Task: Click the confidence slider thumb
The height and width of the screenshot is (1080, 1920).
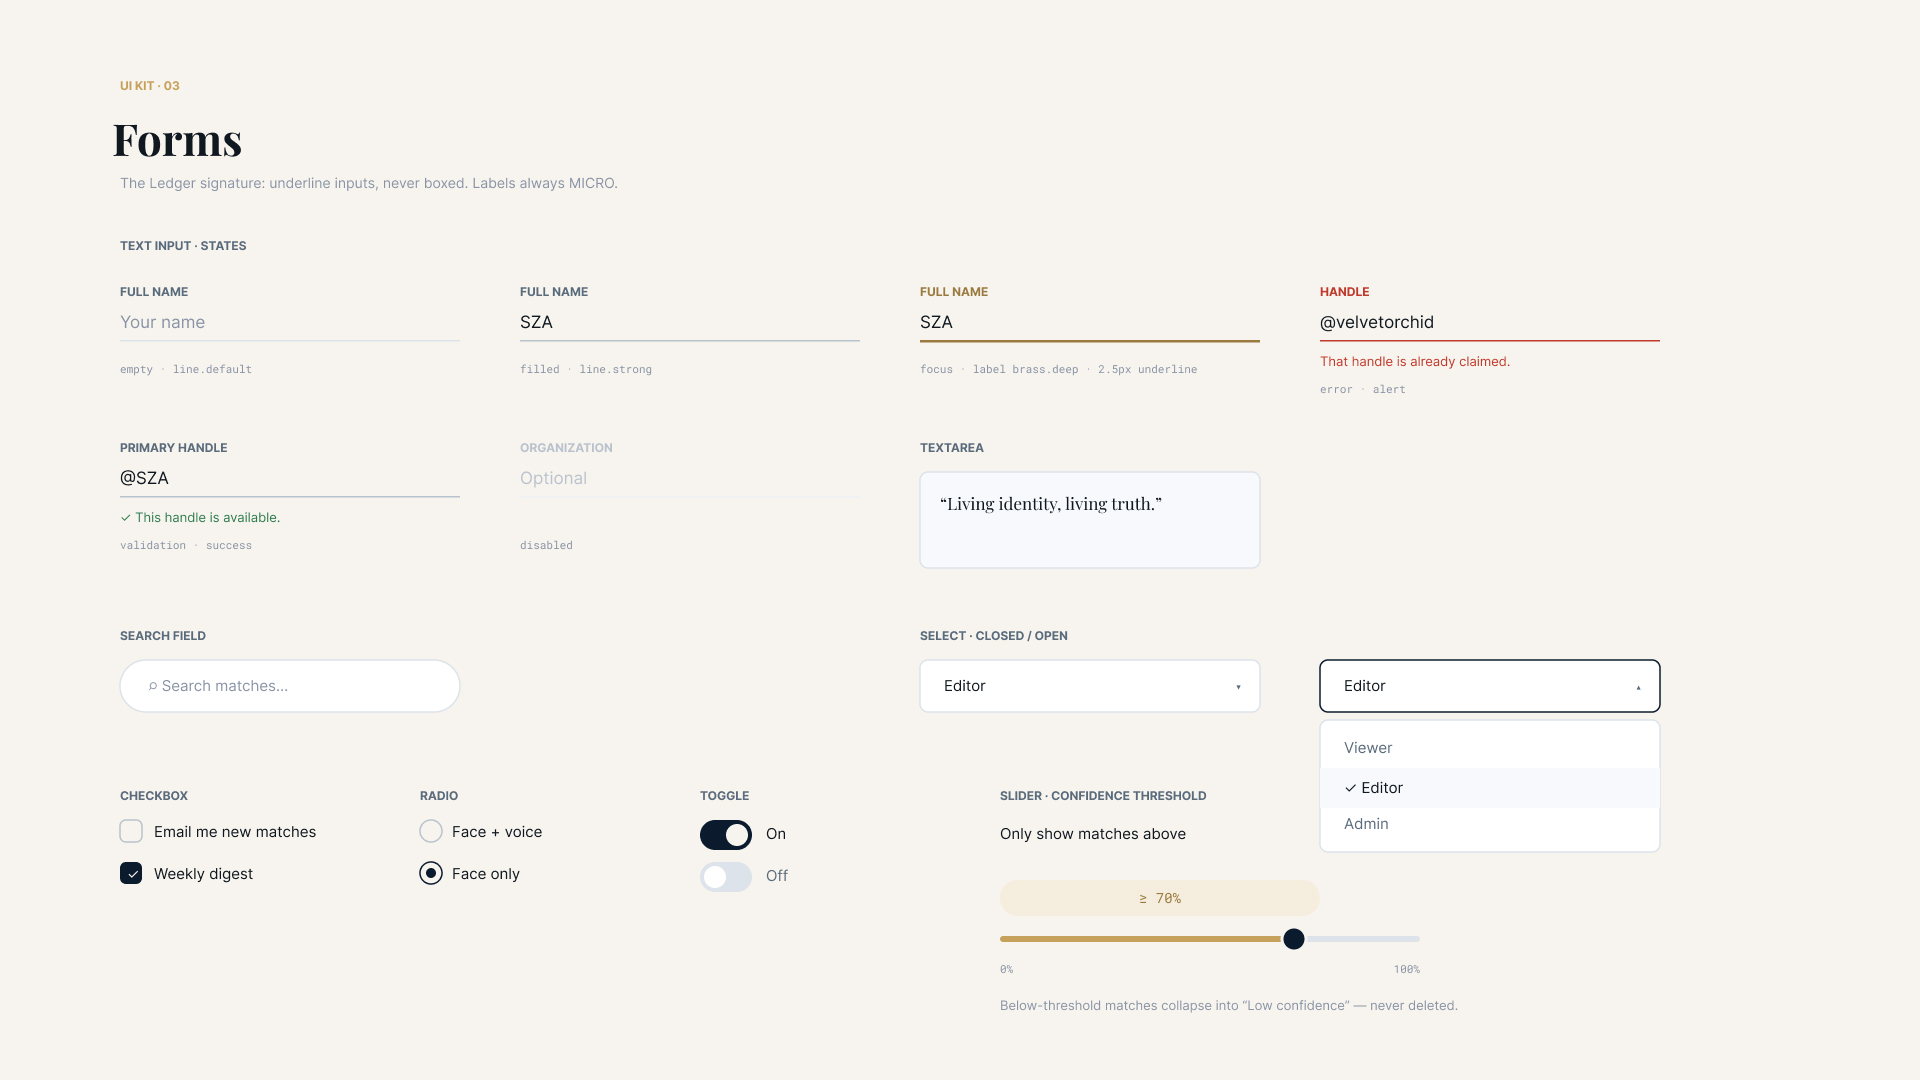Action: [1294, 939]
